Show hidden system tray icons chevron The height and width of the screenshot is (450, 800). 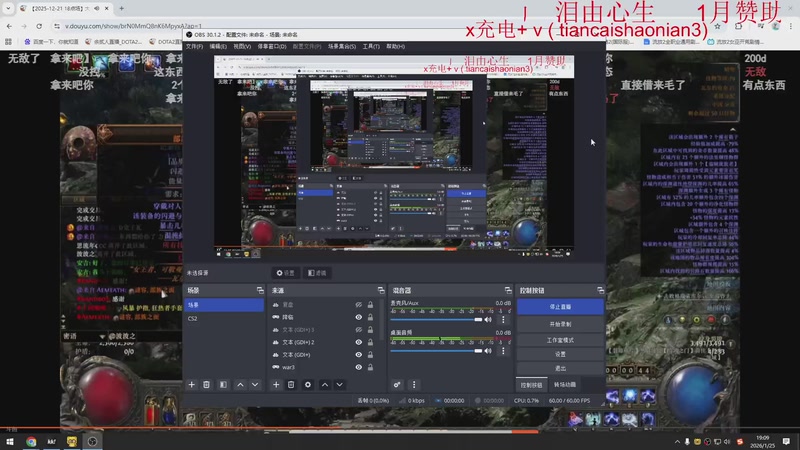click(x=677, y=441)
